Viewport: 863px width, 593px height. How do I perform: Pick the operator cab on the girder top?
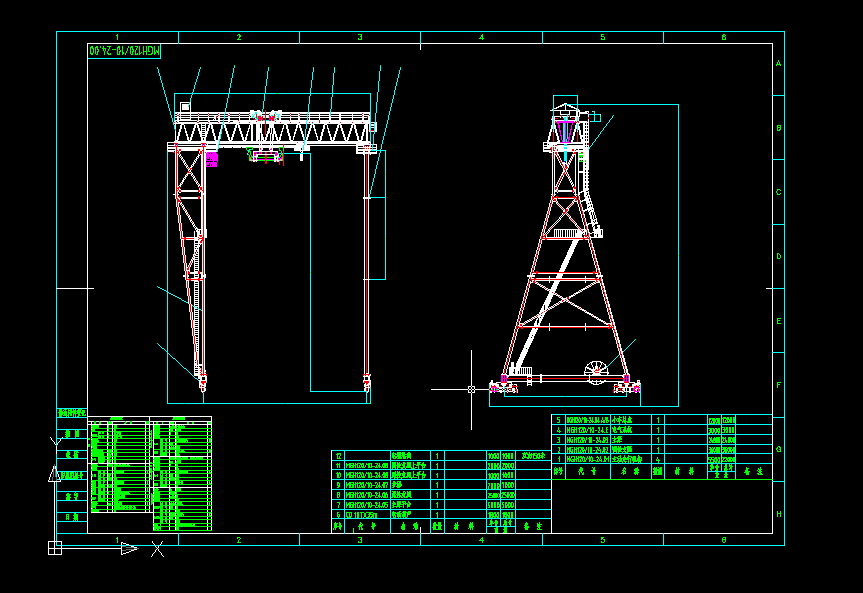pyautogui.click(x=185, y=106)
